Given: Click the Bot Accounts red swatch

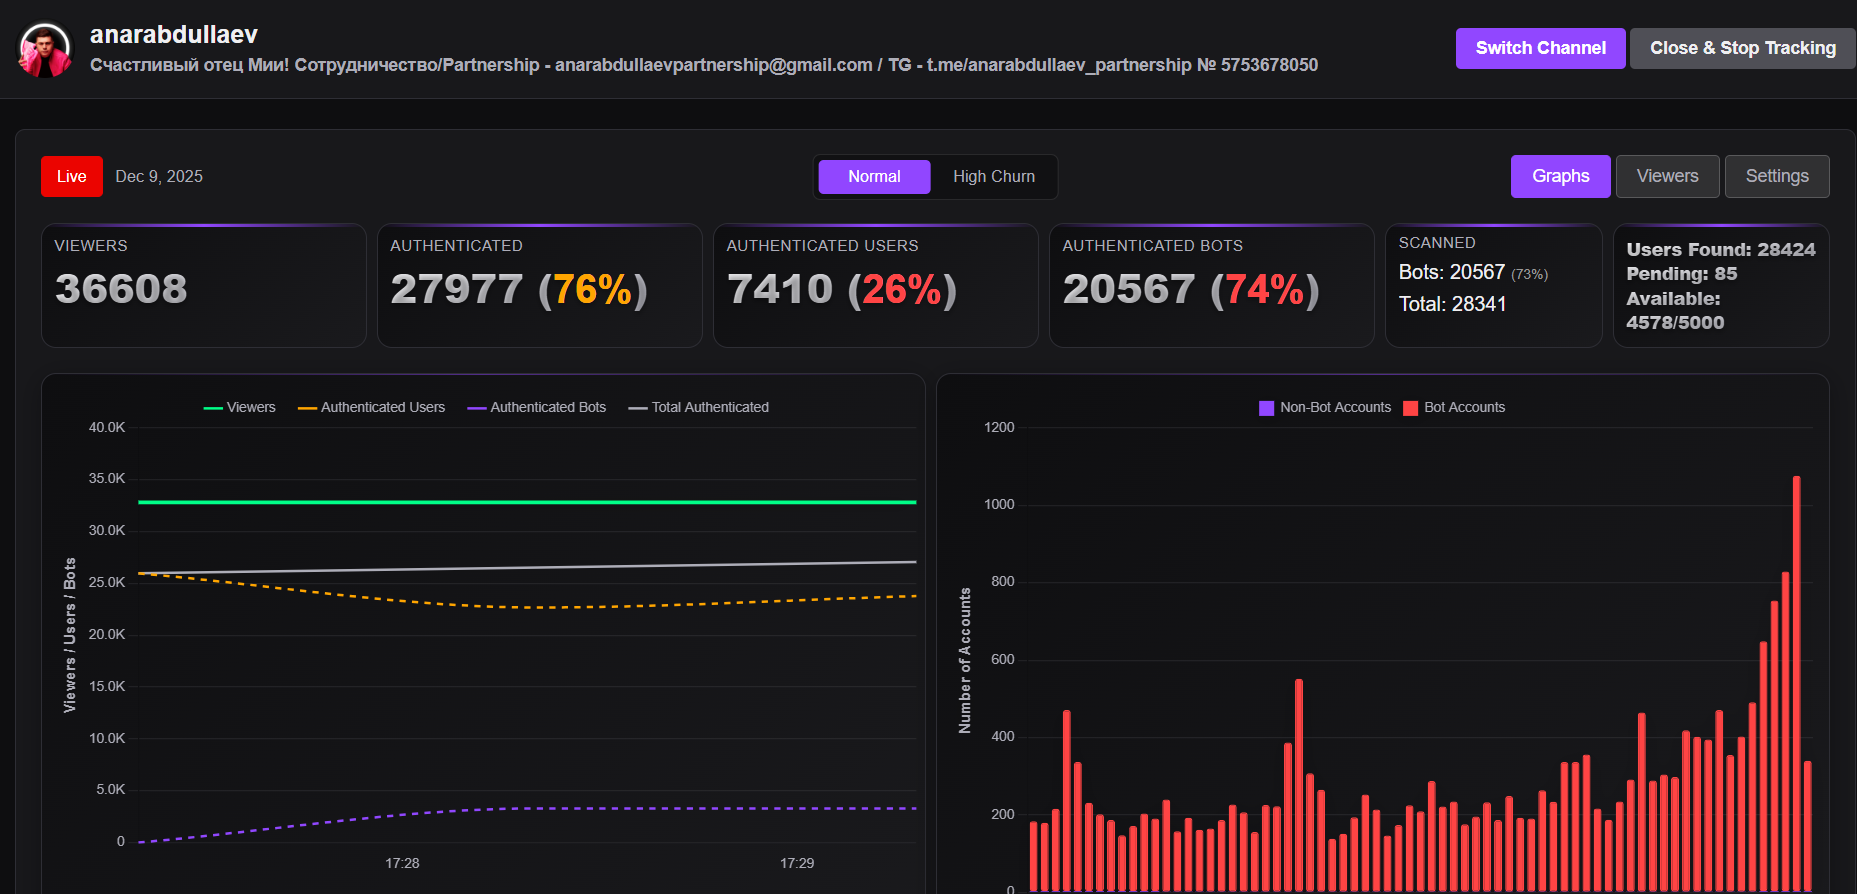Looking at the screenshot, I should [x=1411, y=408].
